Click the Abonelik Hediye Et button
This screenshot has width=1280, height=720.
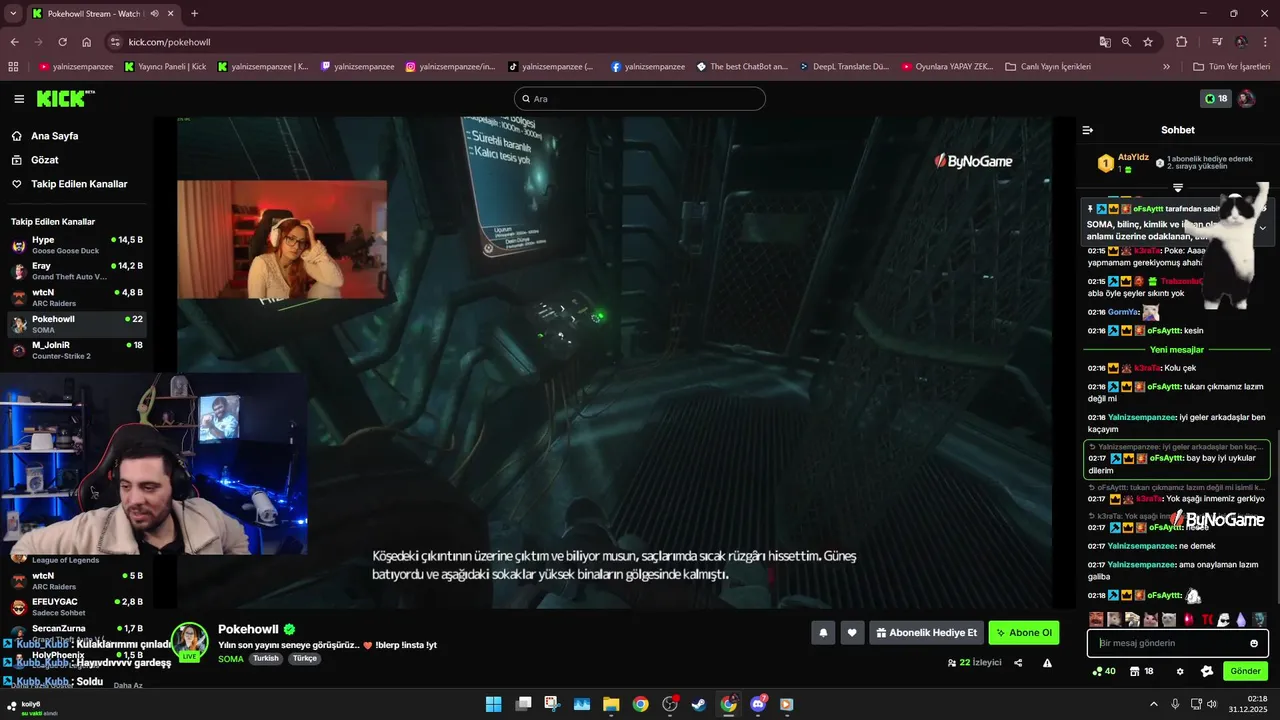point(926,633)
